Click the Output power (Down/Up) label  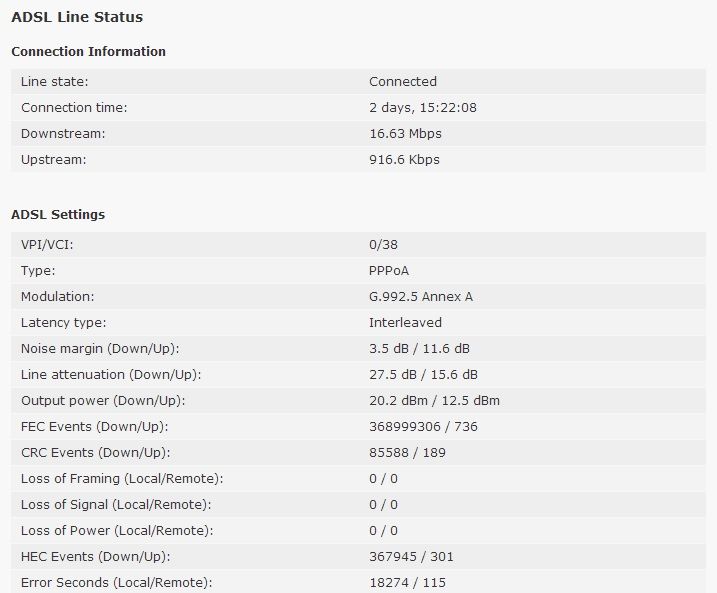coord(103,401)
